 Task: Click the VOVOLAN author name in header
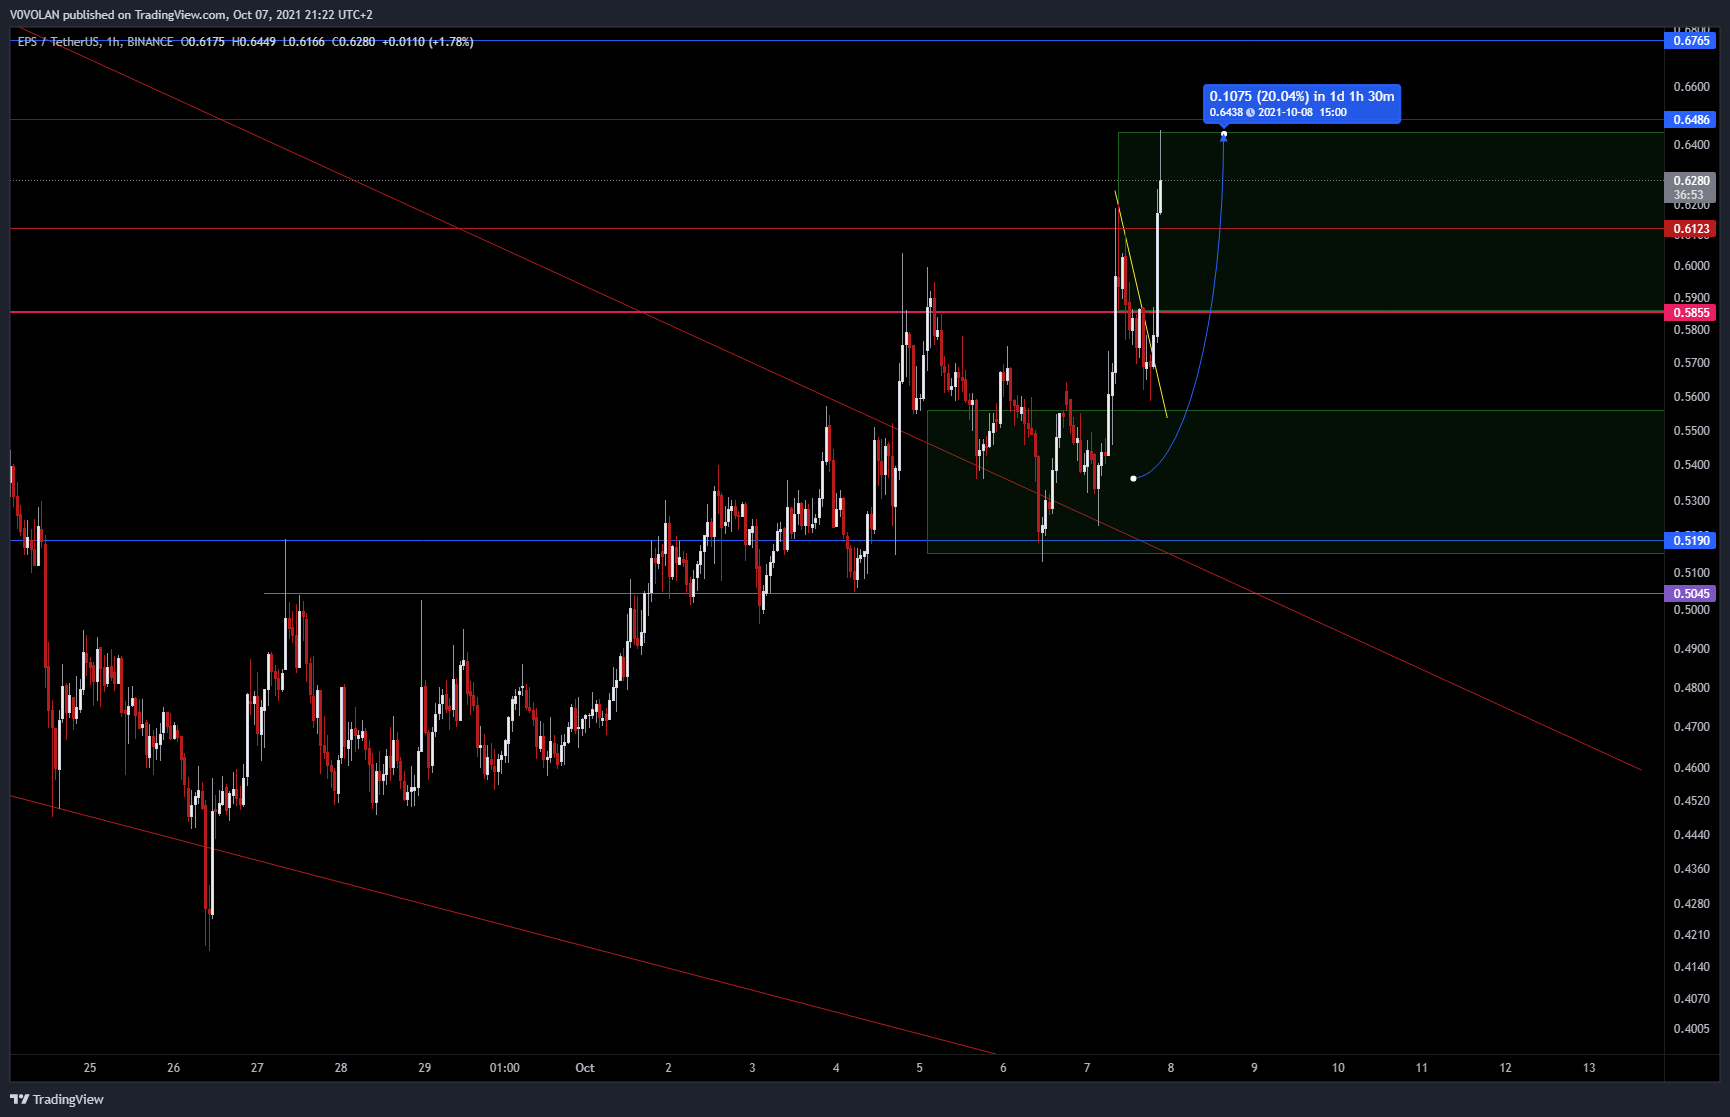[35, 15]
